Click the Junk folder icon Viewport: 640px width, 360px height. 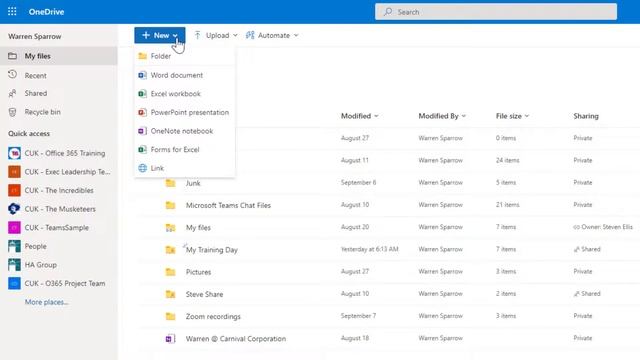tap(170, 183)
